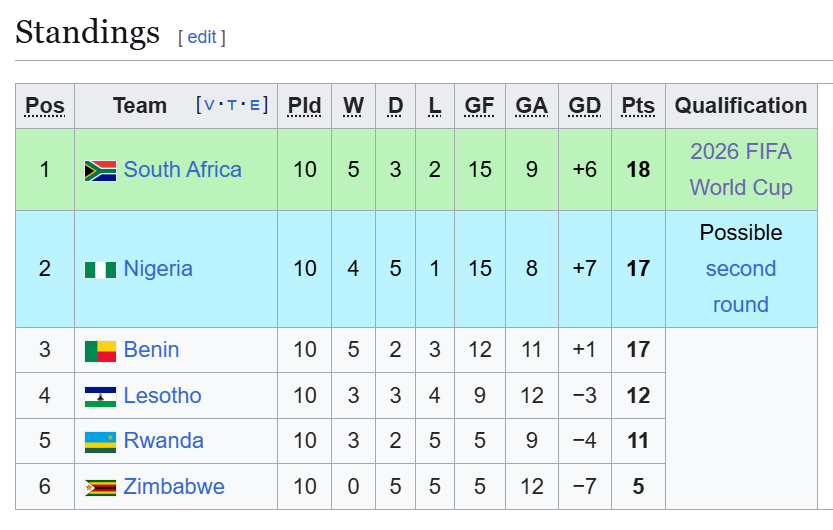Open the Nigeria team link
Viewport: 833px width, 530px height.
click(x=158, y=269)
